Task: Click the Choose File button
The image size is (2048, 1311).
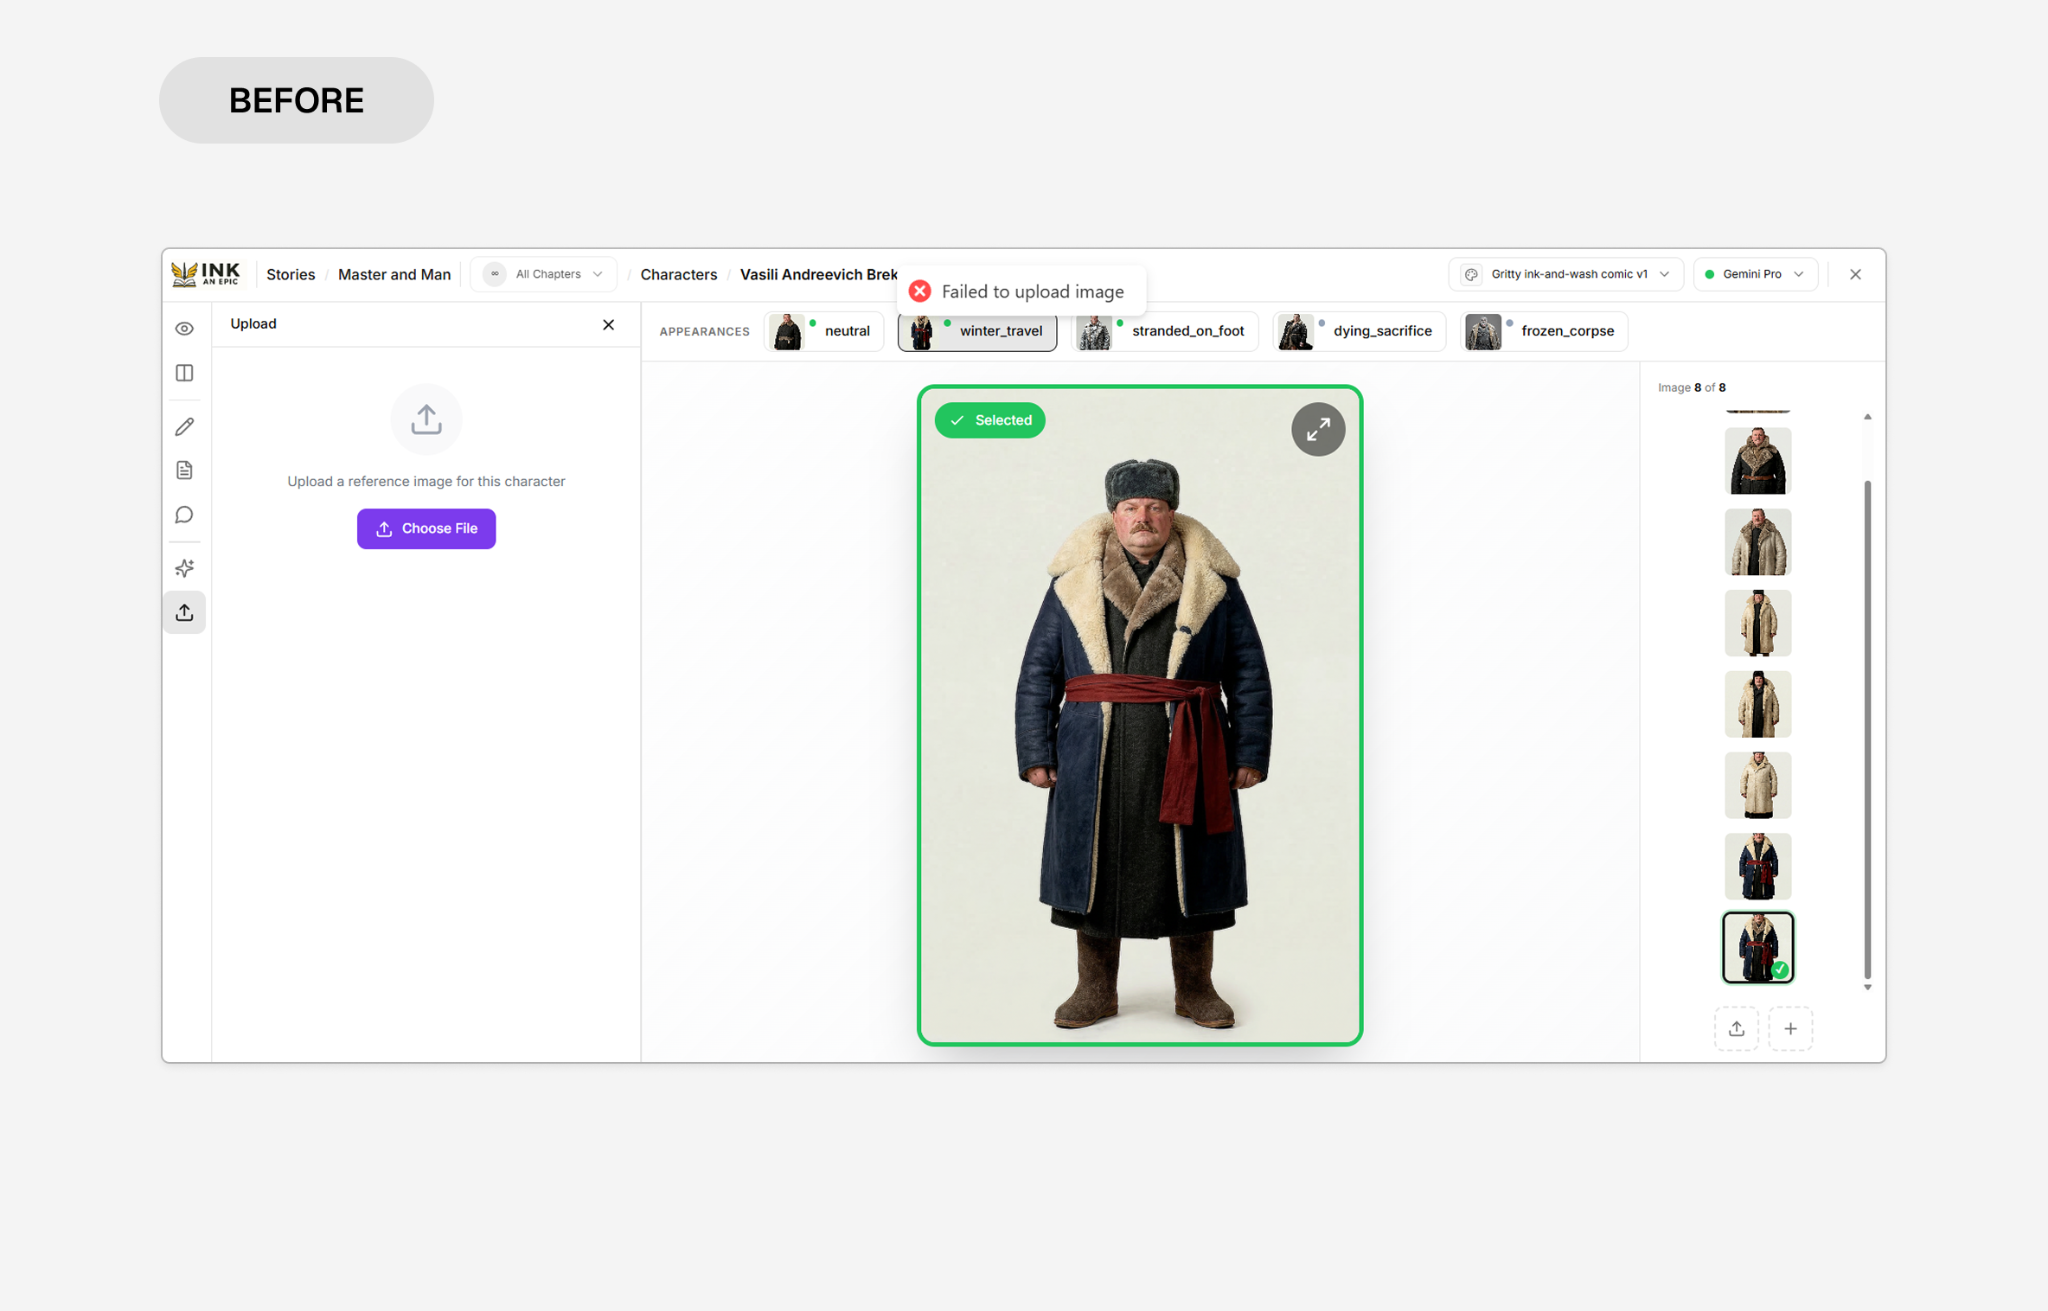Action: click(x=426, y=528)
